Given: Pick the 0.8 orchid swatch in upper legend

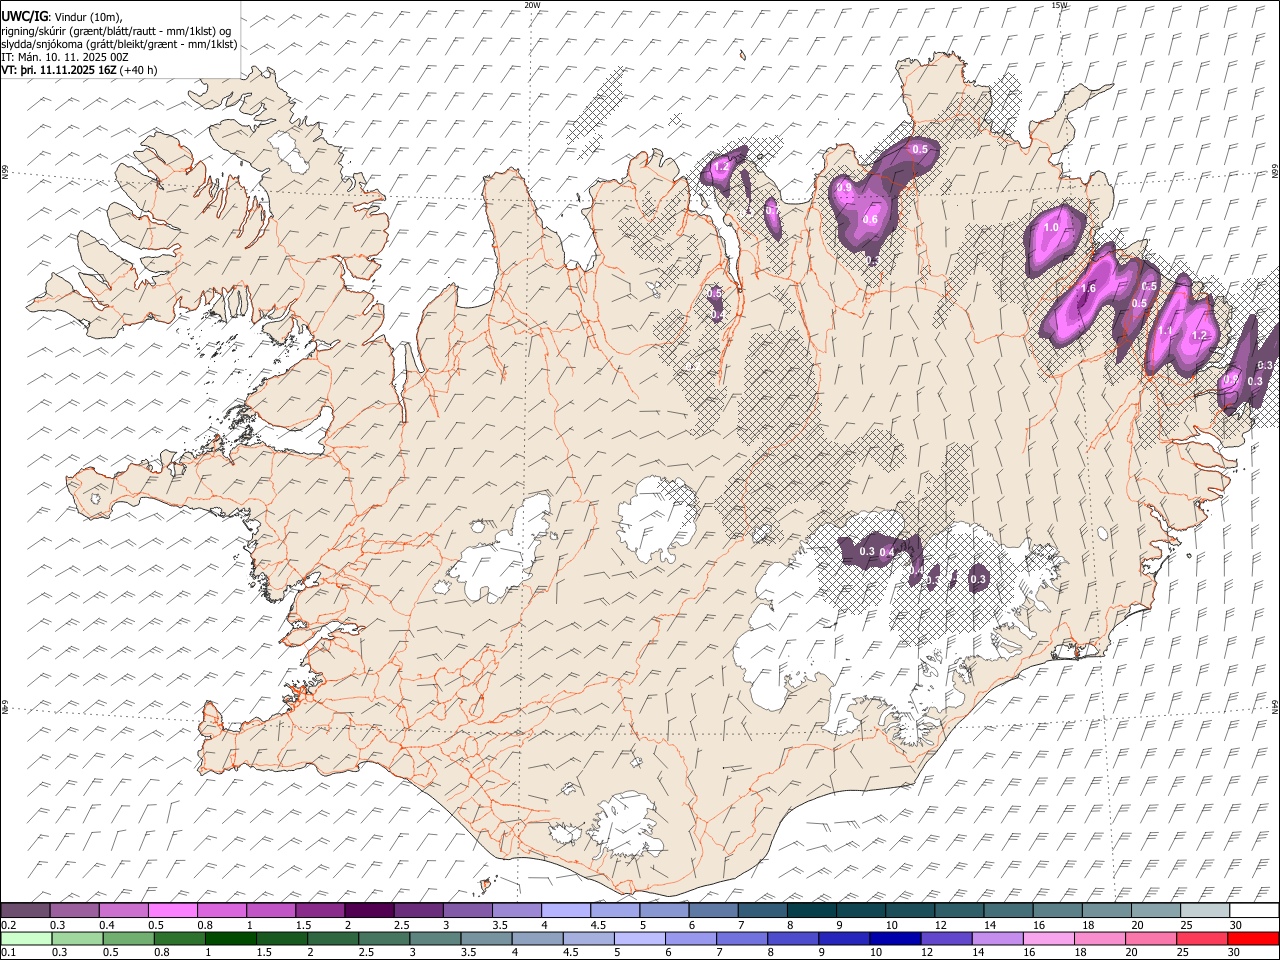Looking at the screenshot, I should tap(222, 911).
